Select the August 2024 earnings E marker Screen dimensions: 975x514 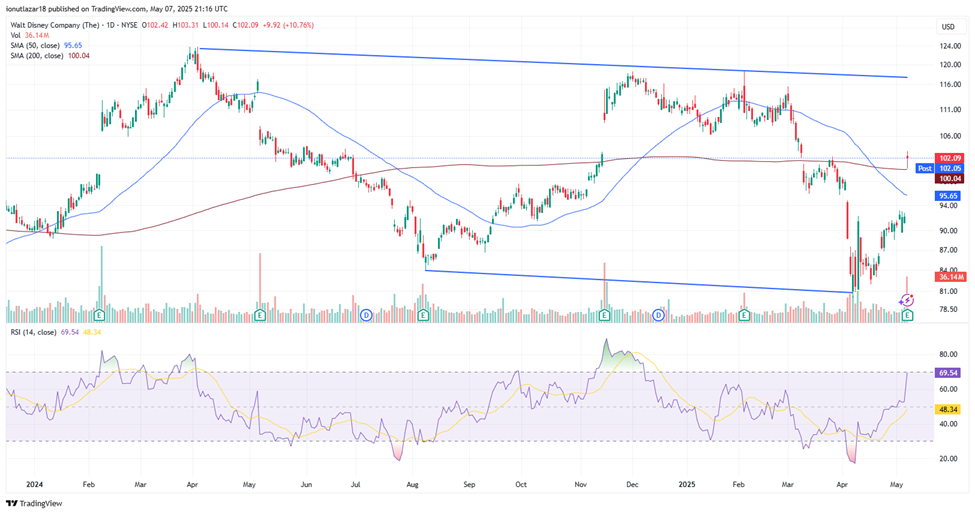tap(424, 315)
